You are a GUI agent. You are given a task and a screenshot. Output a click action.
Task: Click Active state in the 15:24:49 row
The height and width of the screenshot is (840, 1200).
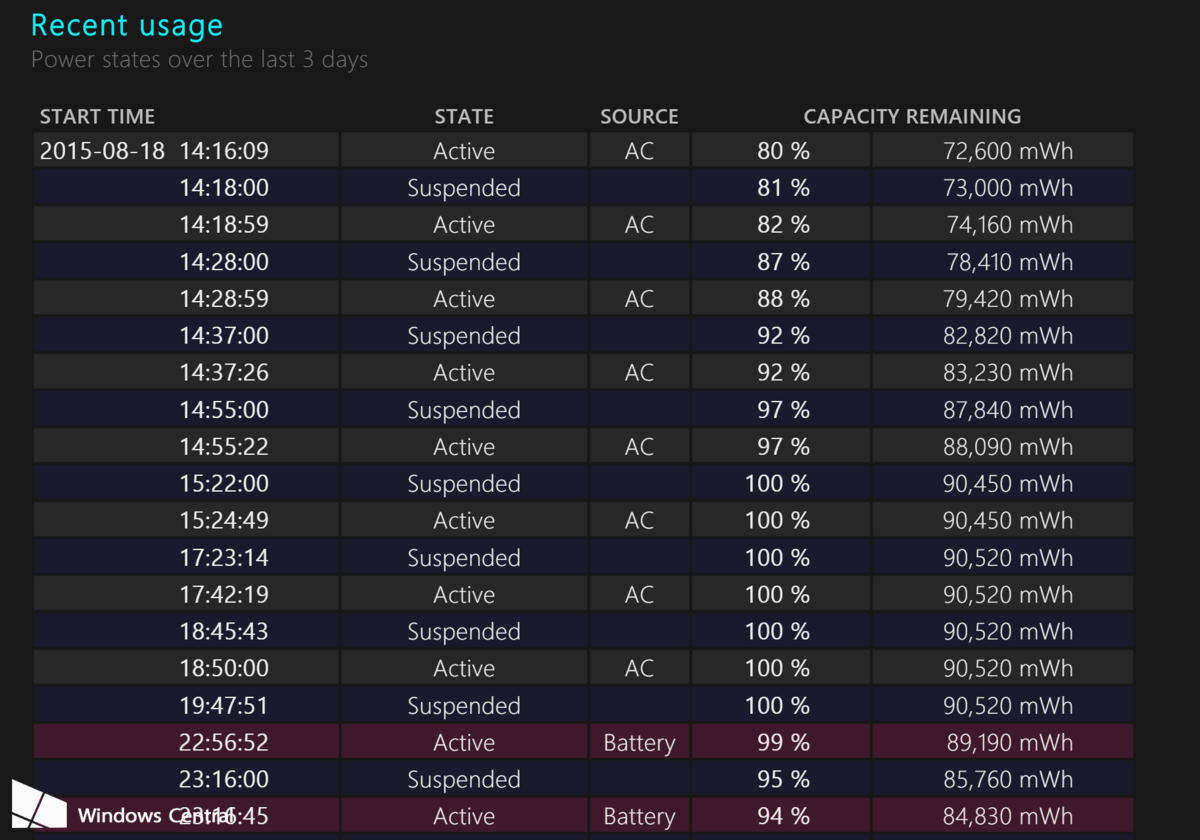464,521
